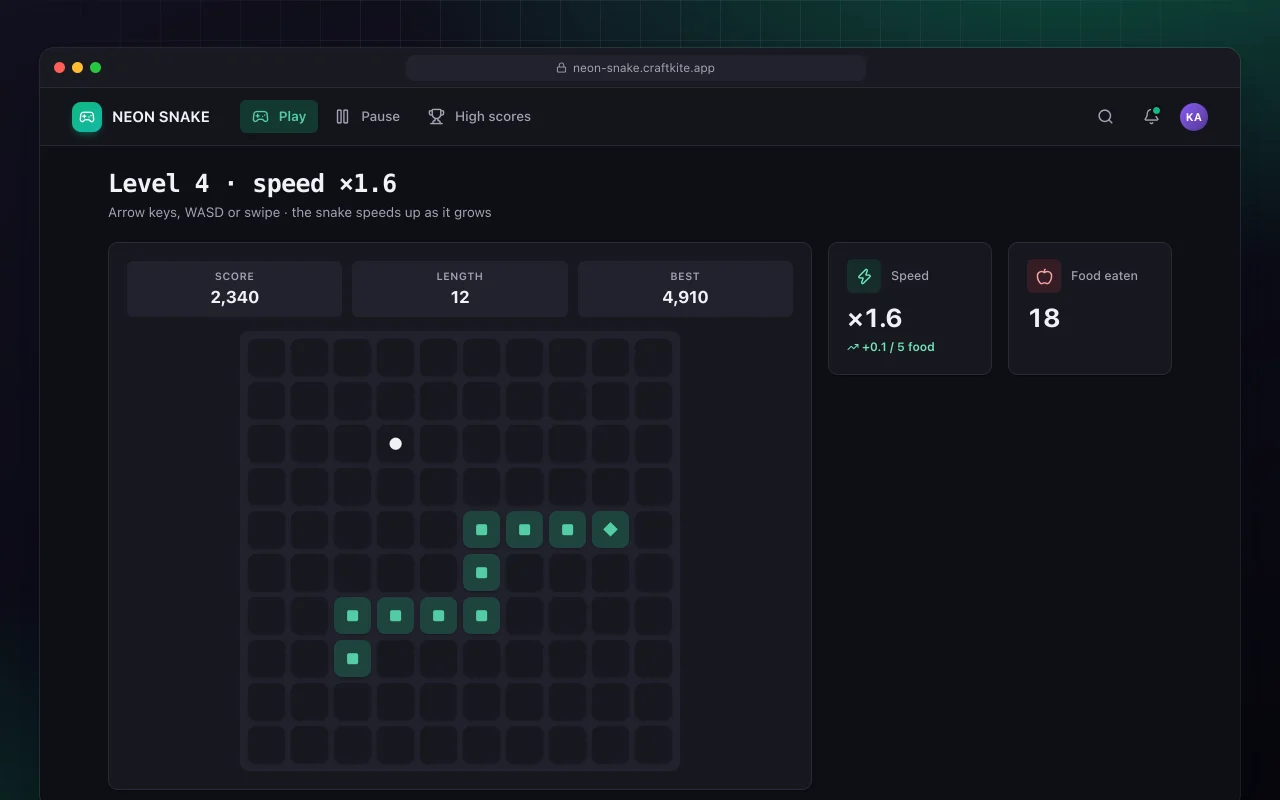The height and width of the screenshot is (800, 1280).
Task: Click the Food eaten count 18
Action: coord(1044,318)
